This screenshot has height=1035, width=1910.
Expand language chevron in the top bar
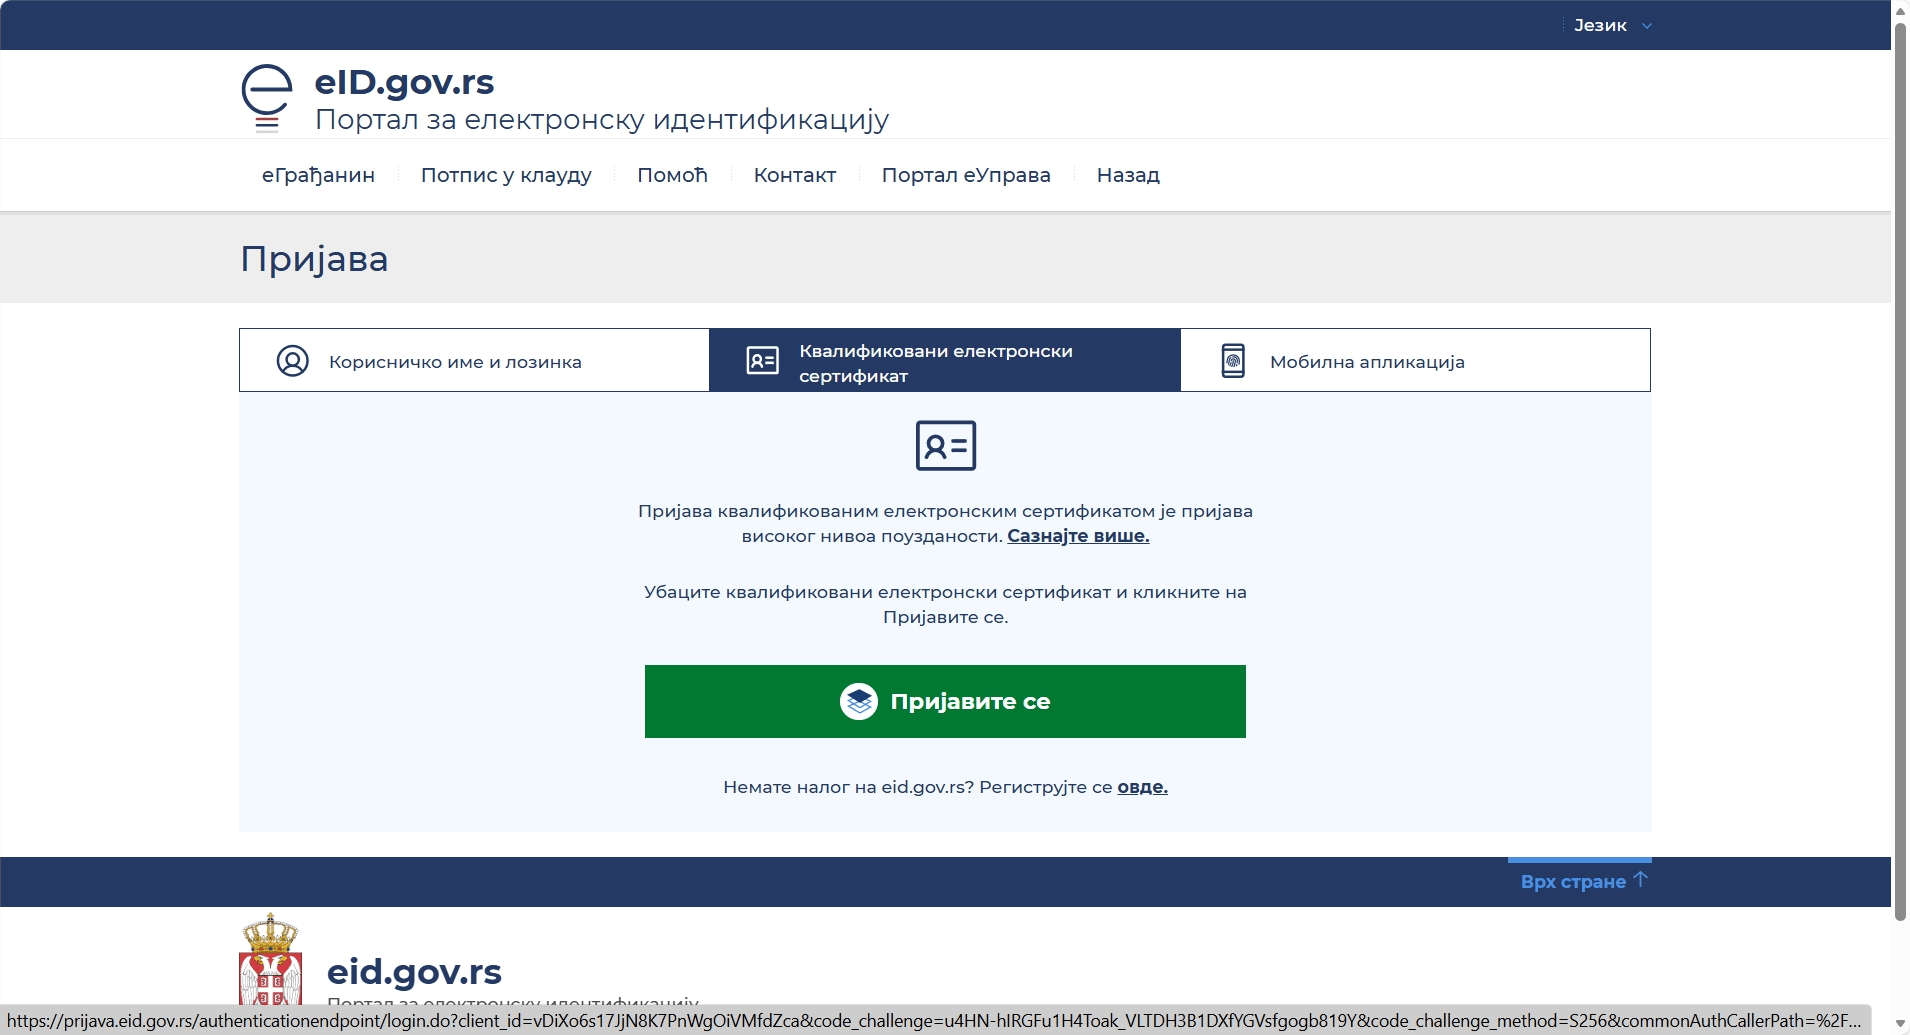(1647, 26)
